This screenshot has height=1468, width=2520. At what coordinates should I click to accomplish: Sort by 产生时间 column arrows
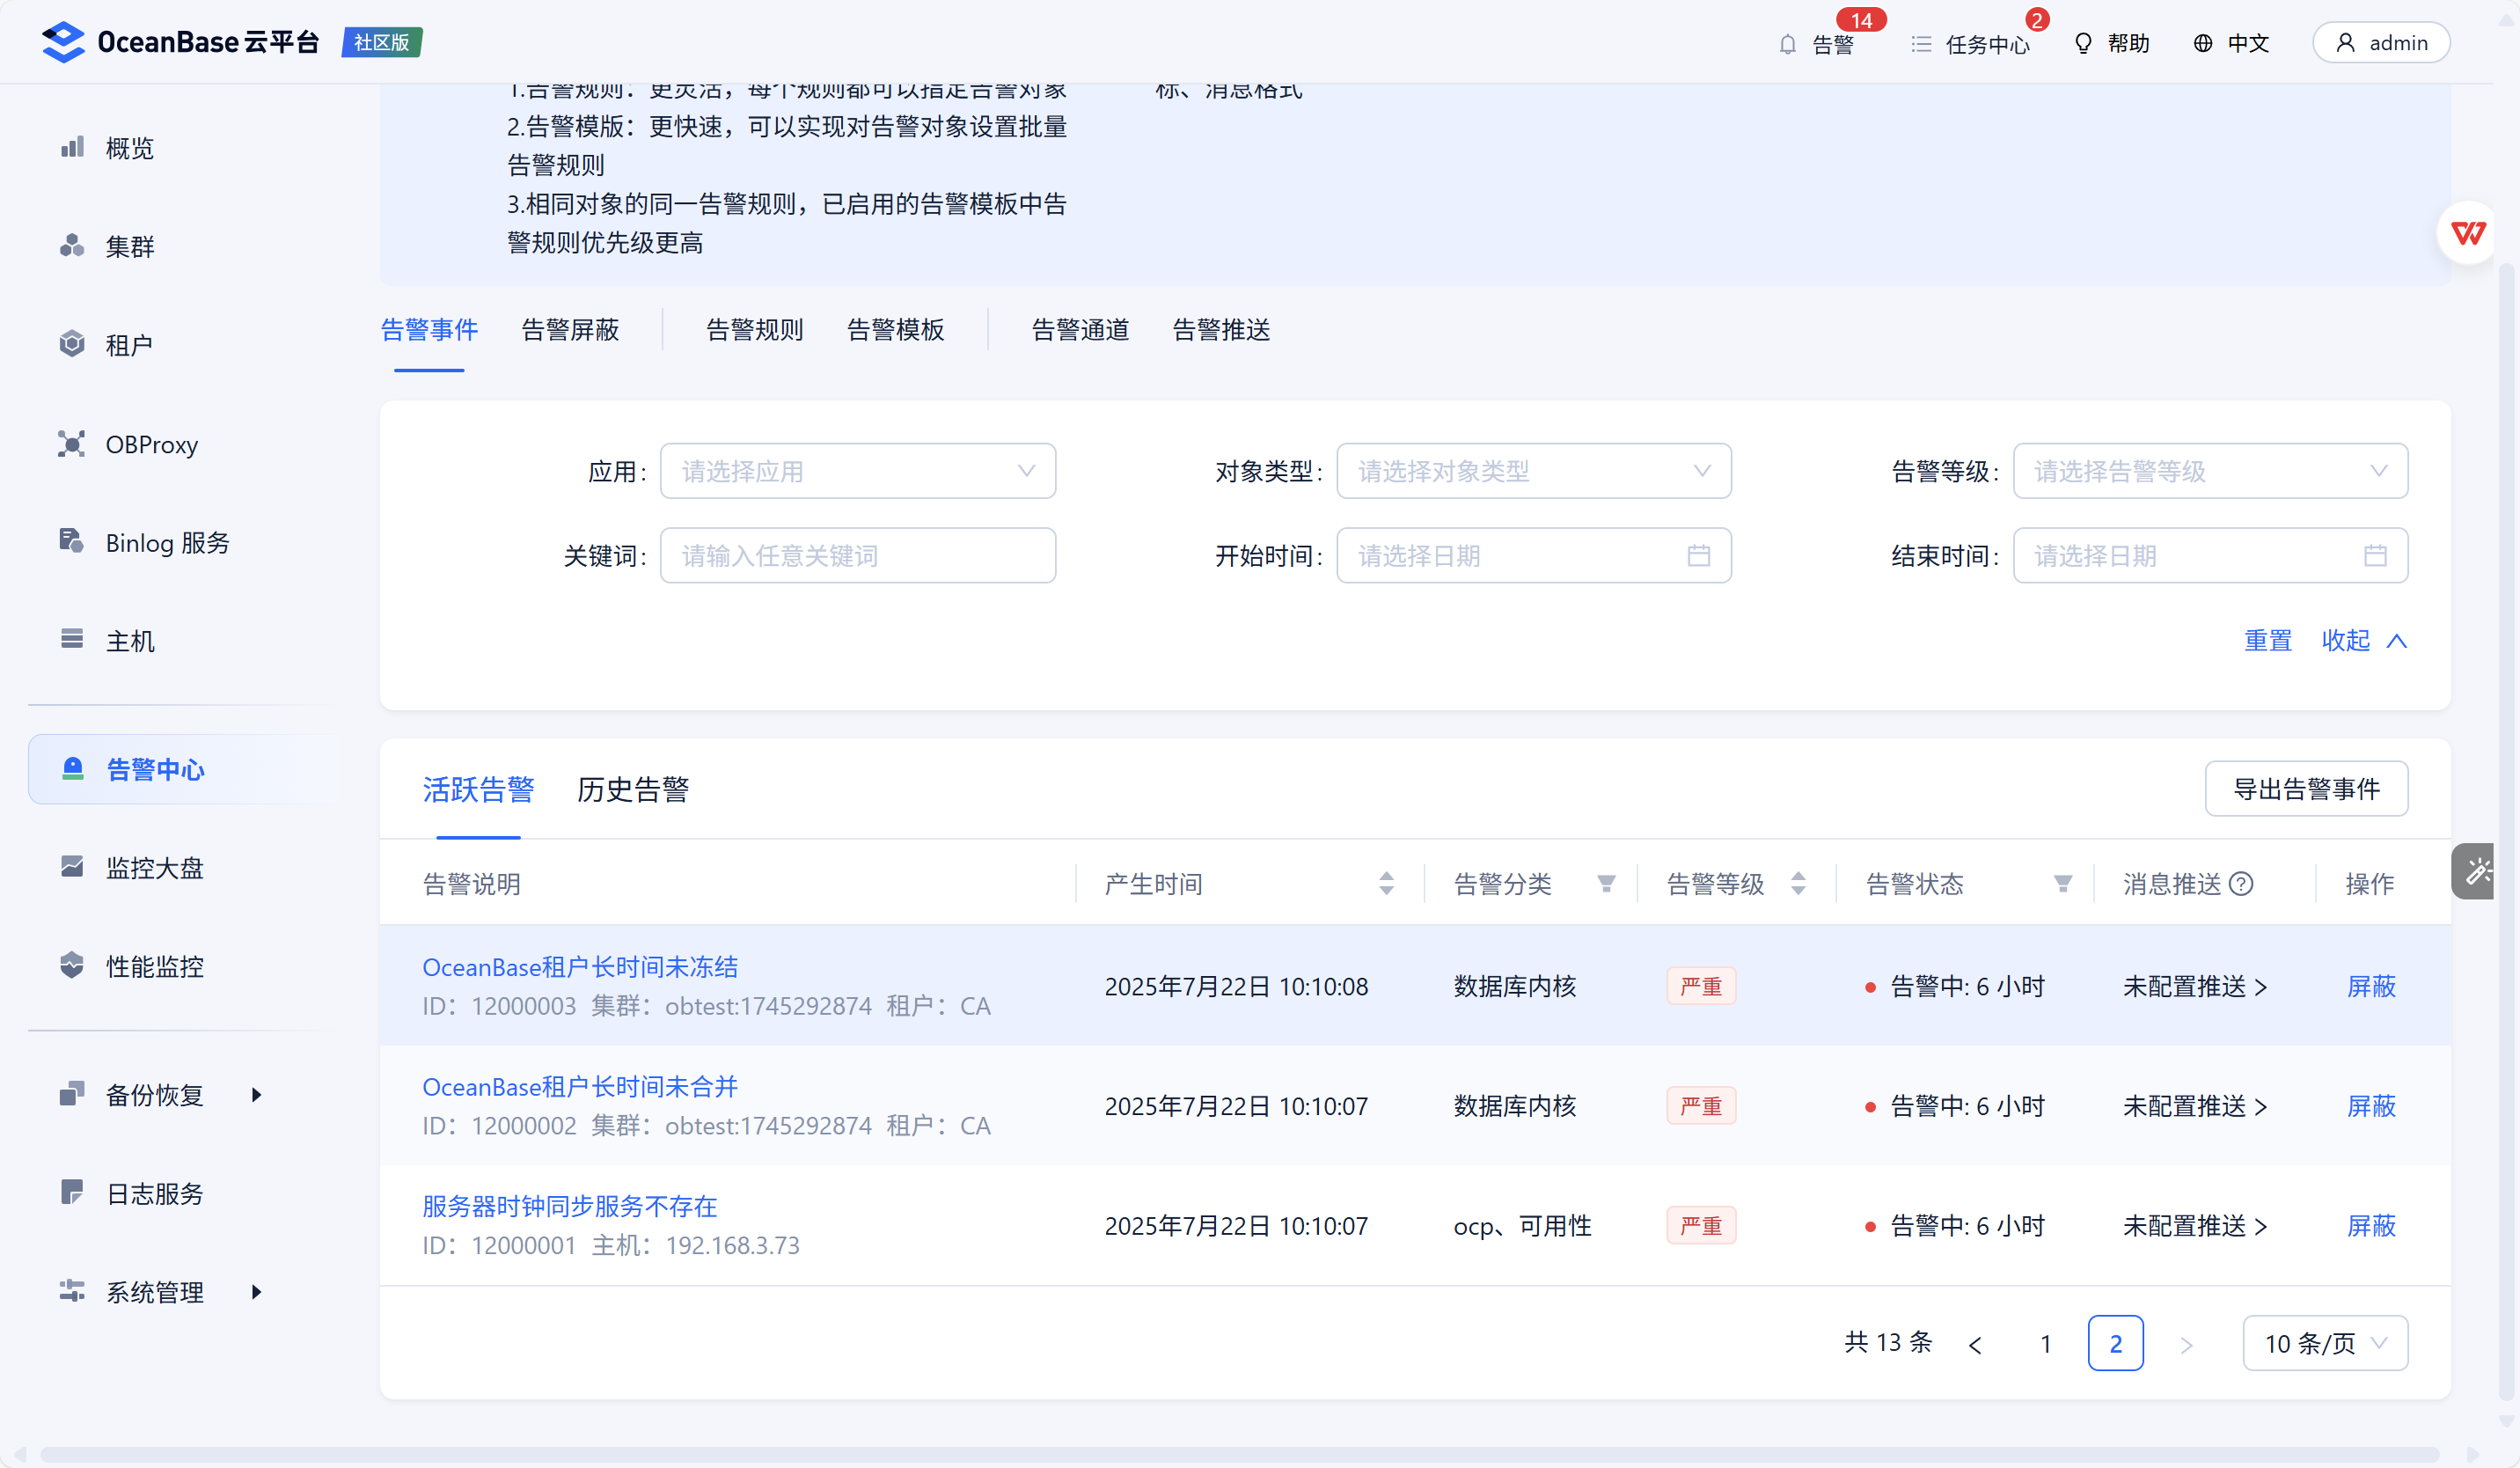tap(1386, 883)
